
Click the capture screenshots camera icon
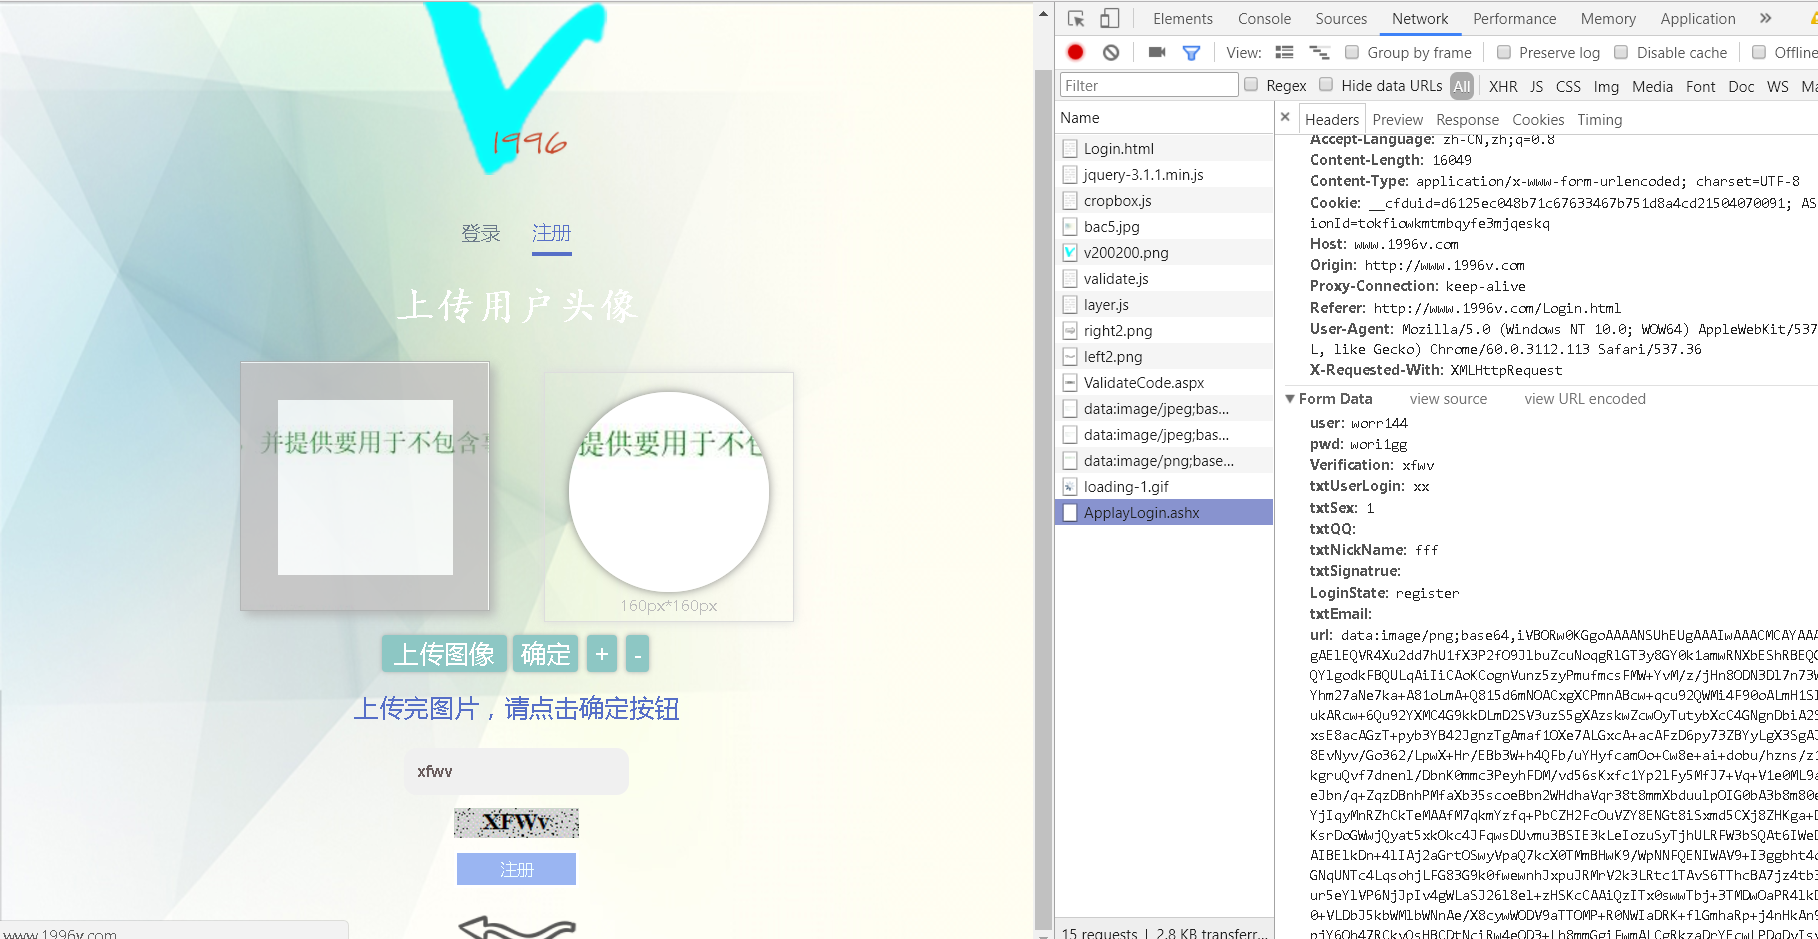(x=1157, y=53)
